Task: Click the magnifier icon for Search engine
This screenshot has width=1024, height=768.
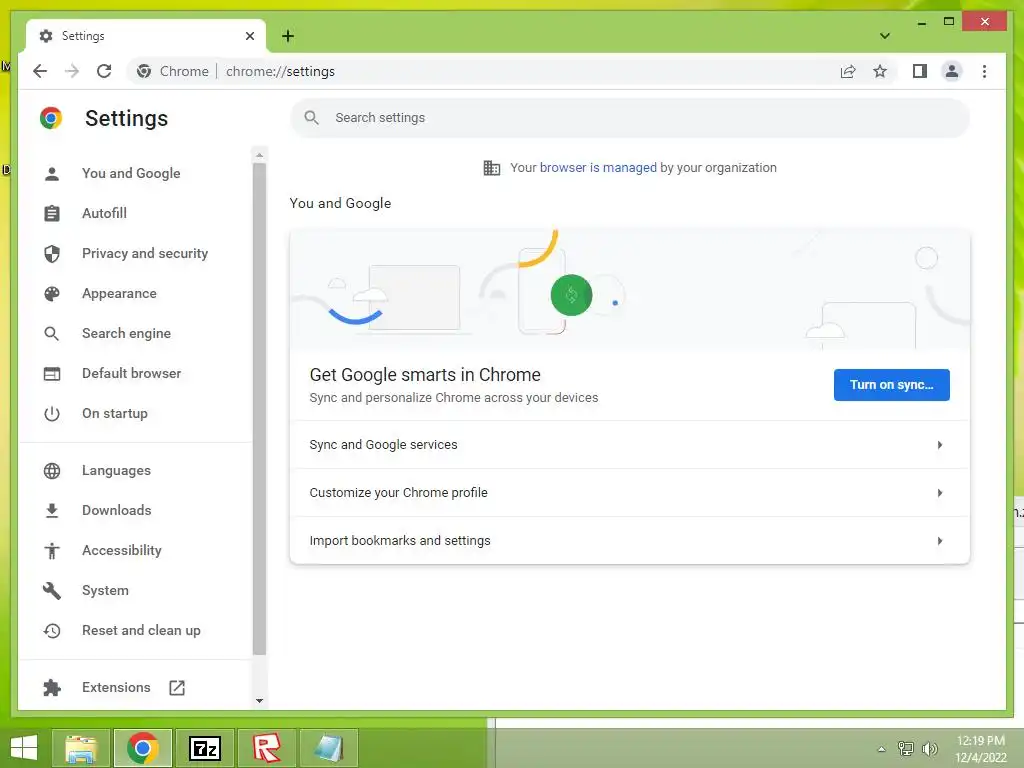Action: [x=52, y=334]
